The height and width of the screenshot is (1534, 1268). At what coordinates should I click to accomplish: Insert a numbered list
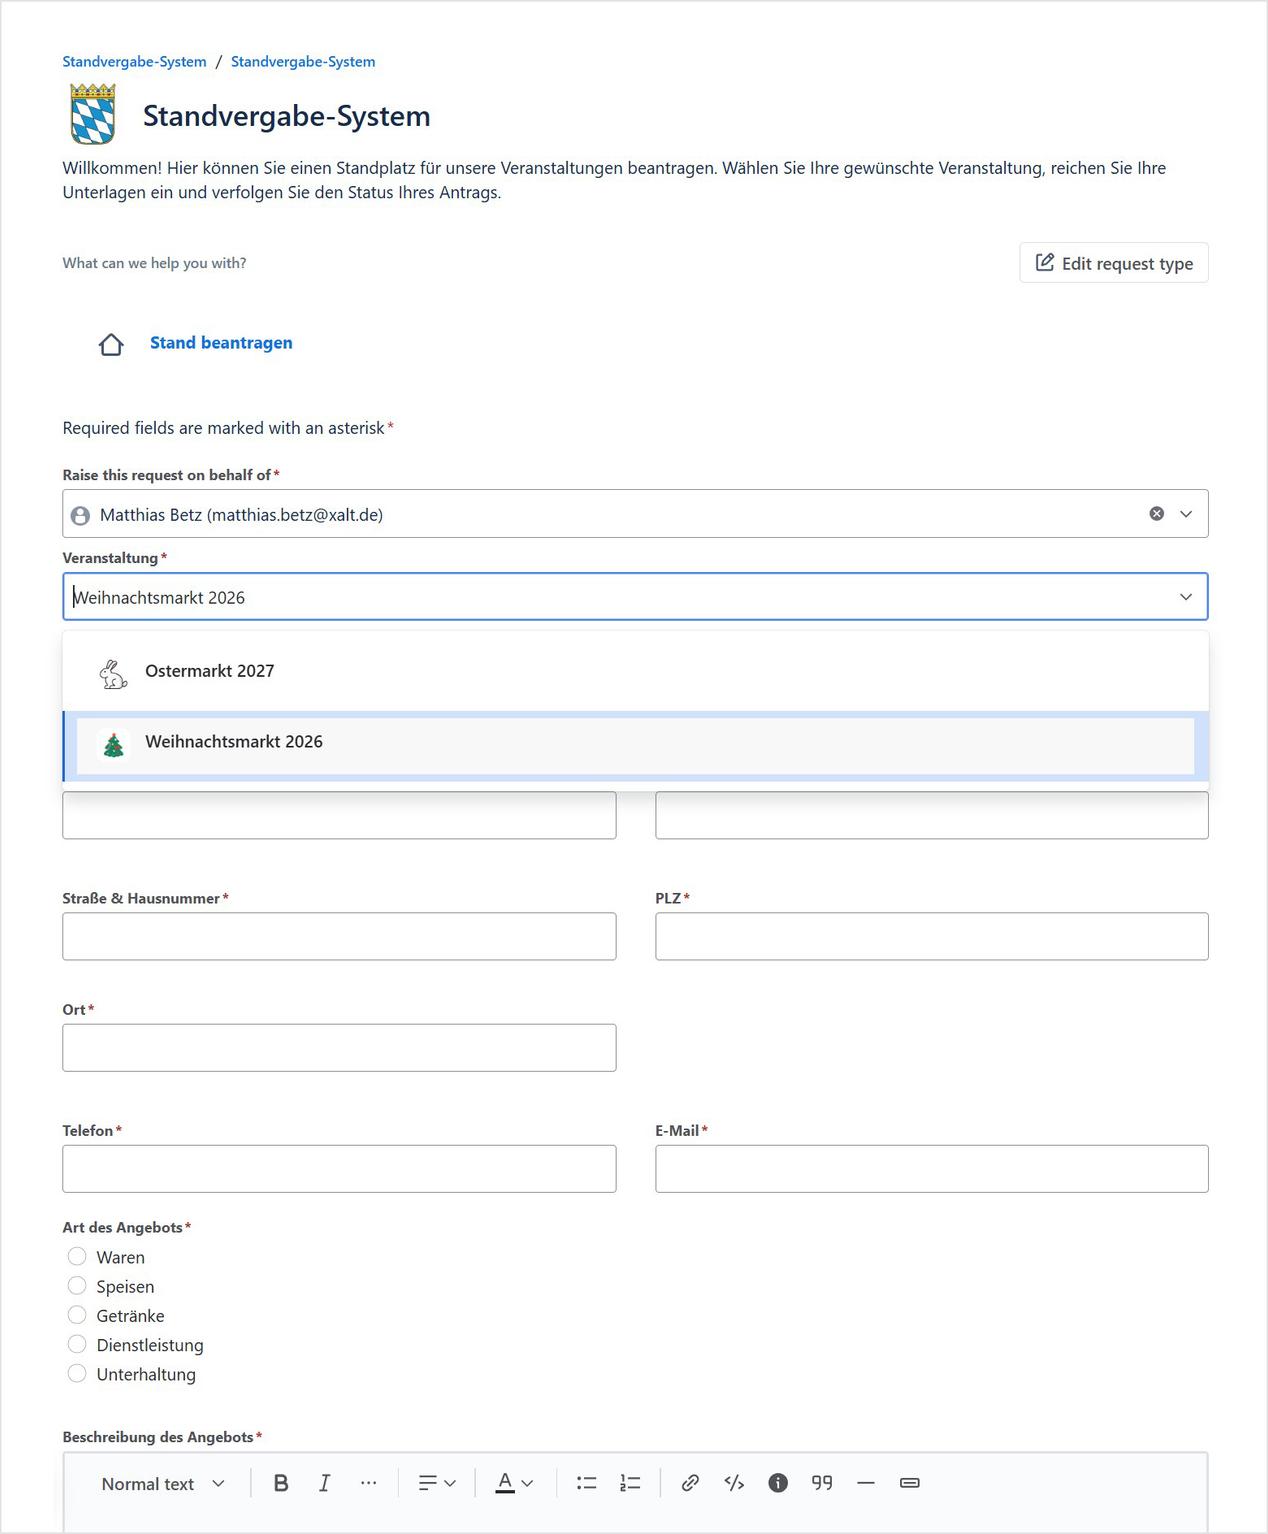pyautogui.click(x=630, y=1483)
